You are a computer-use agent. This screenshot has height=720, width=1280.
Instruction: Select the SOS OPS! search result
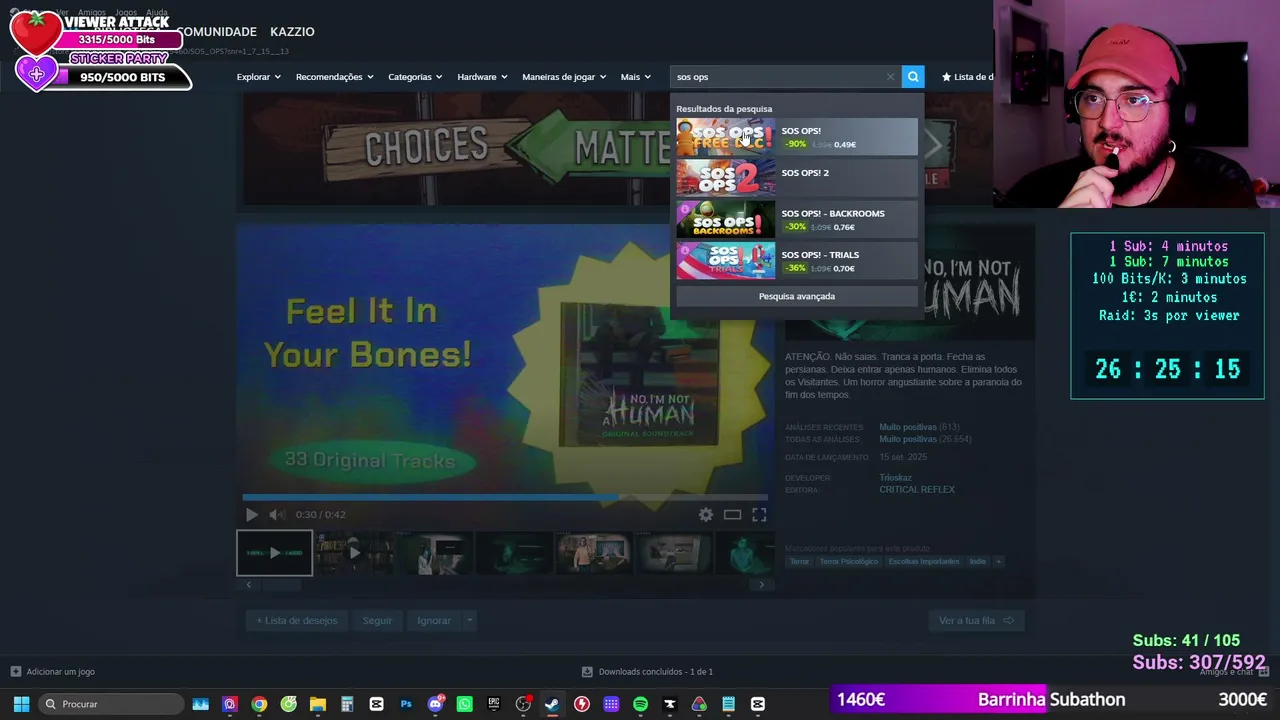point(796,137)
